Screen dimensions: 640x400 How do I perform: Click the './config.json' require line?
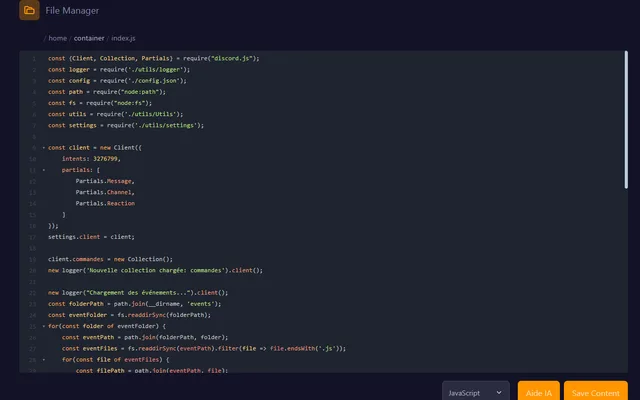(x=117, y=81)
